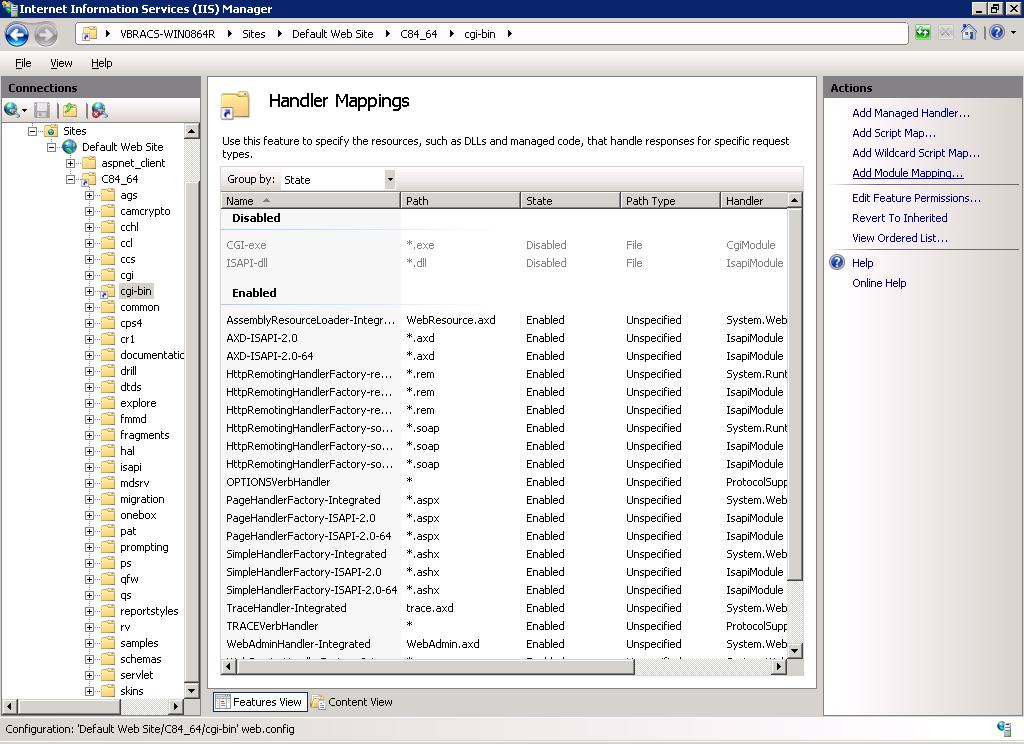The width and height of the screenshot is (1024, 744).
Task: Select the TRACEVerbHandler row
Action: point(504,626)
